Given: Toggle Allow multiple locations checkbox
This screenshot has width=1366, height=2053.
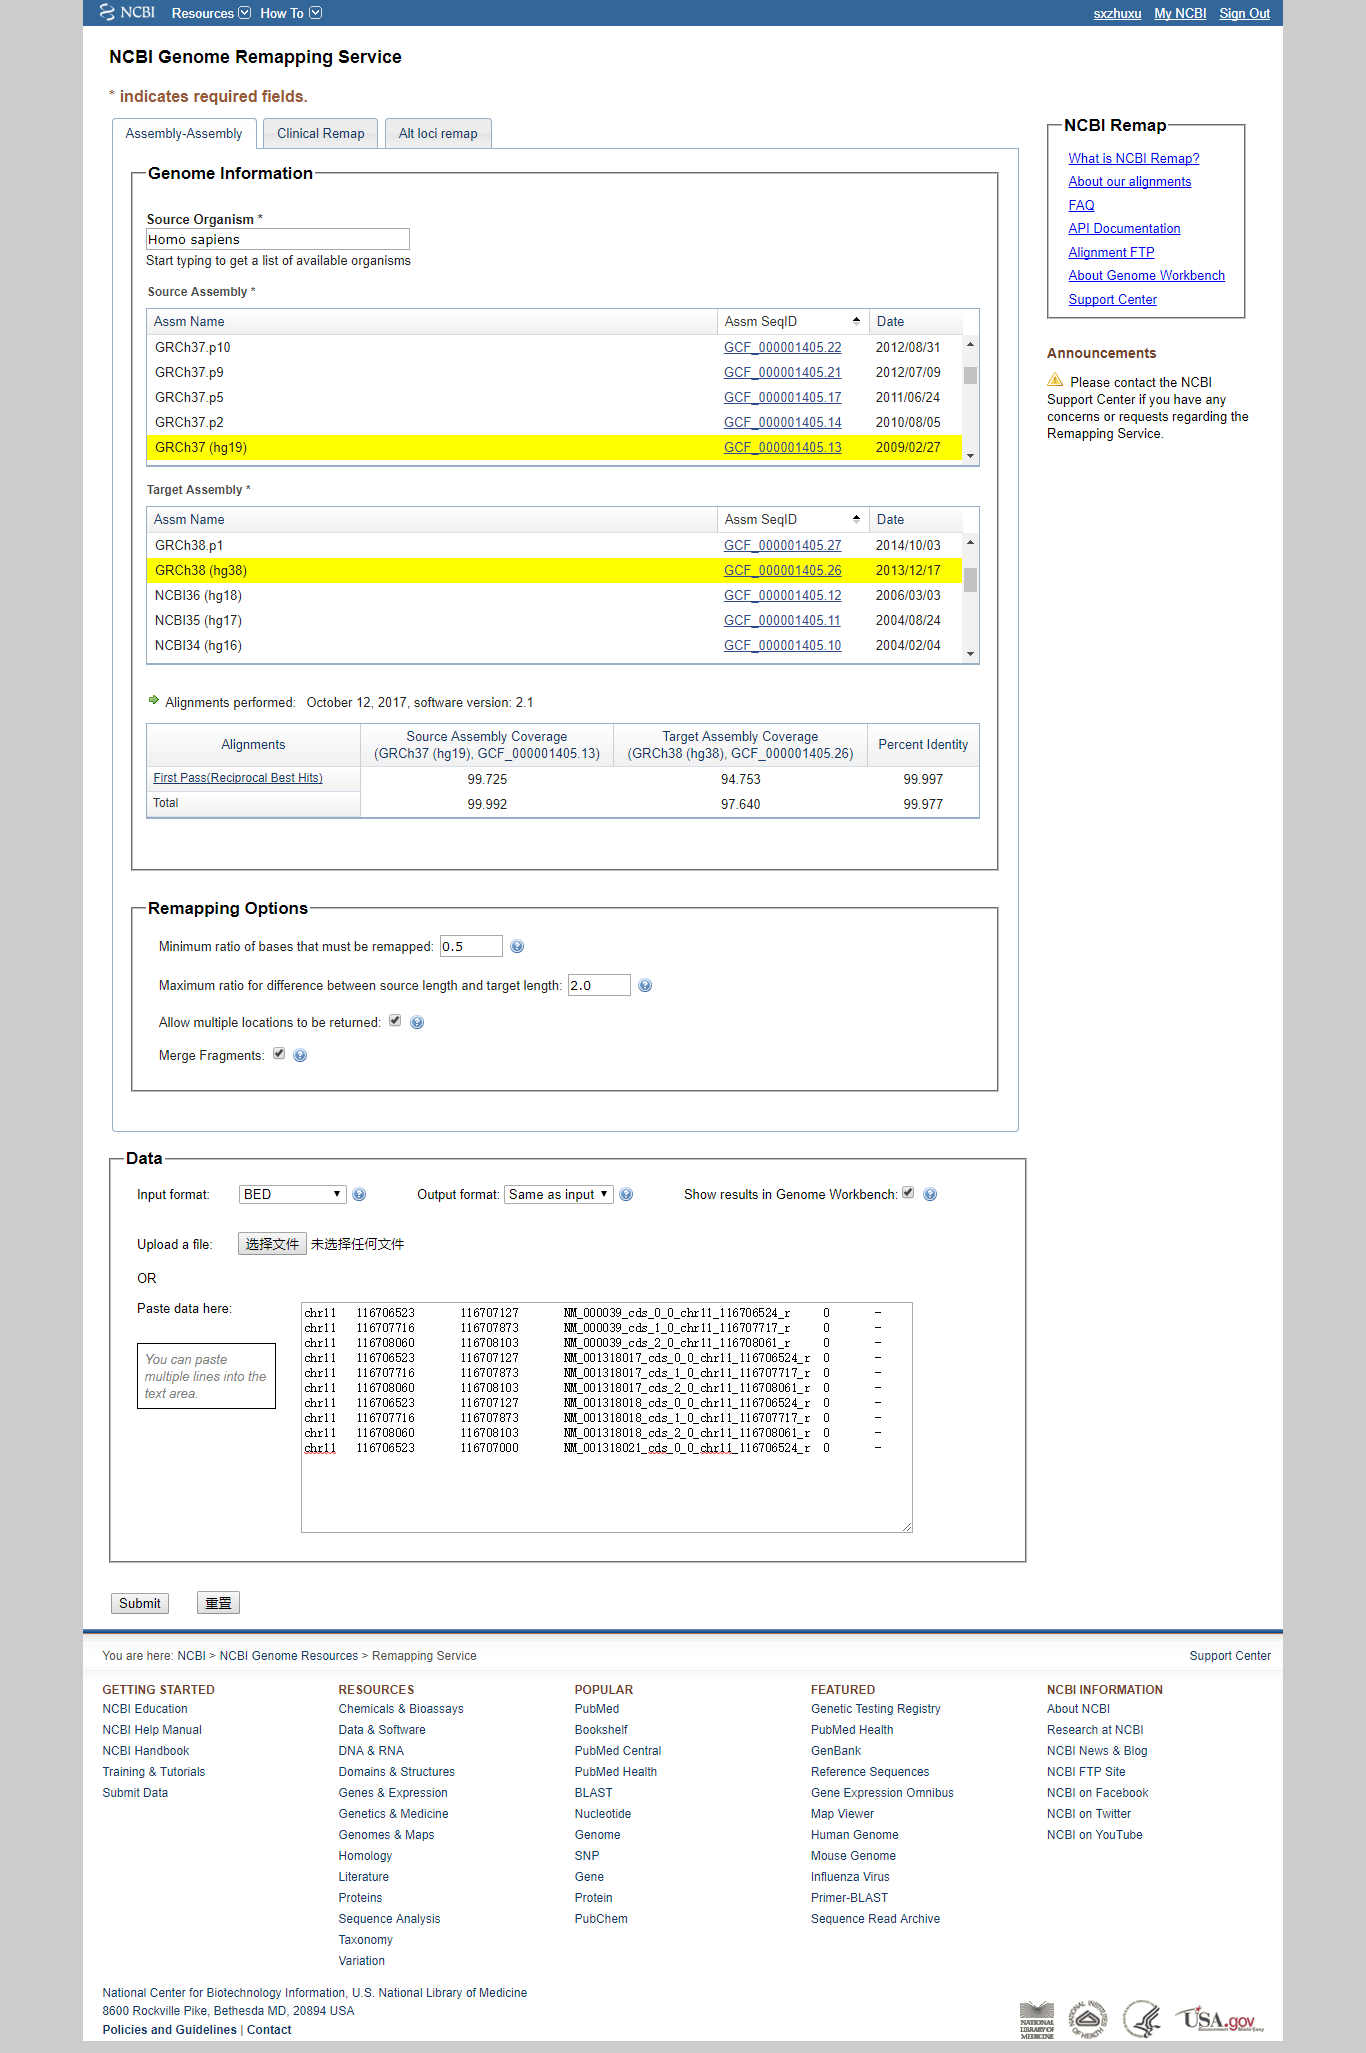Looking at the screenshot, I should coord(395,1020).
